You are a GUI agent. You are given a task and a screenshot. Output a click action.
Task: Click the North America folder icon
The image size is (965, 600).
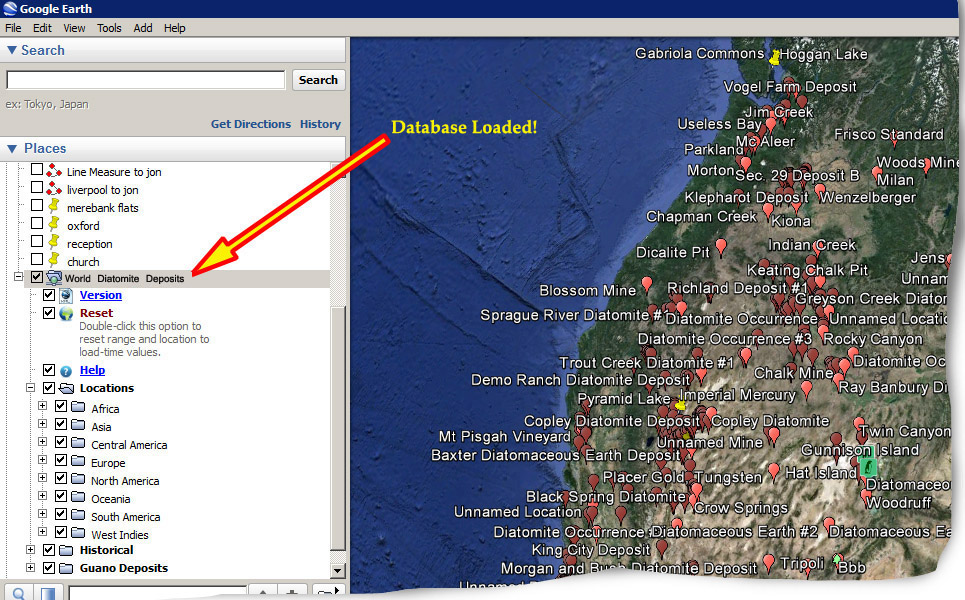(78, 478)
